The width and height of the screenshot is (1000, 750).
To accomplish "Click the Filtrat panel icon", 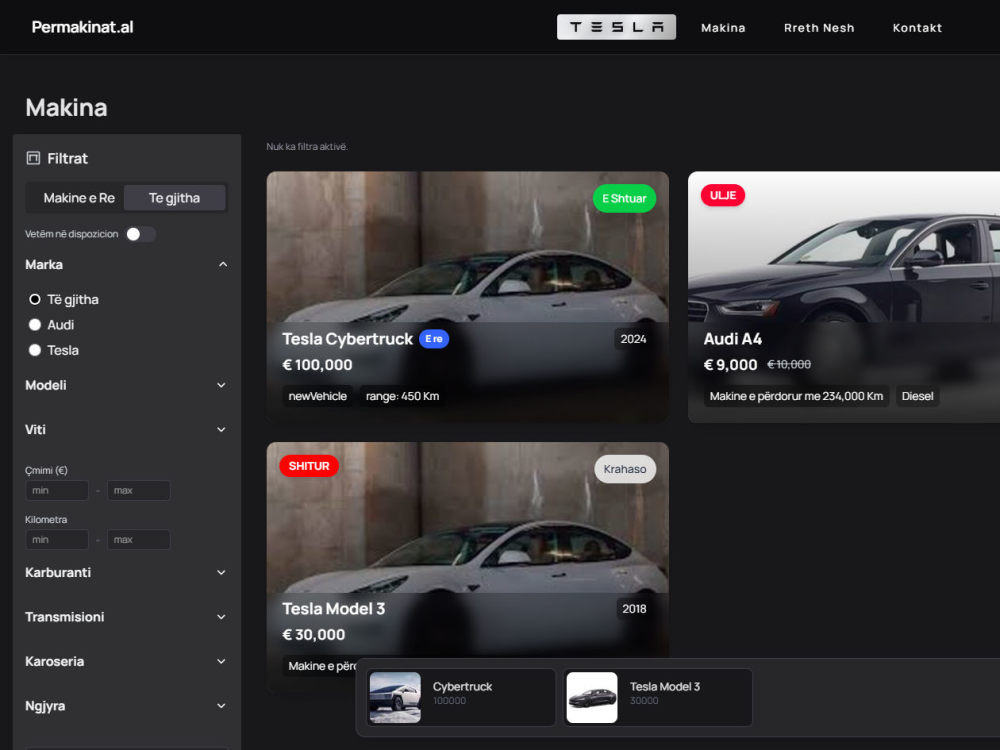I will (x=33, y=158).
